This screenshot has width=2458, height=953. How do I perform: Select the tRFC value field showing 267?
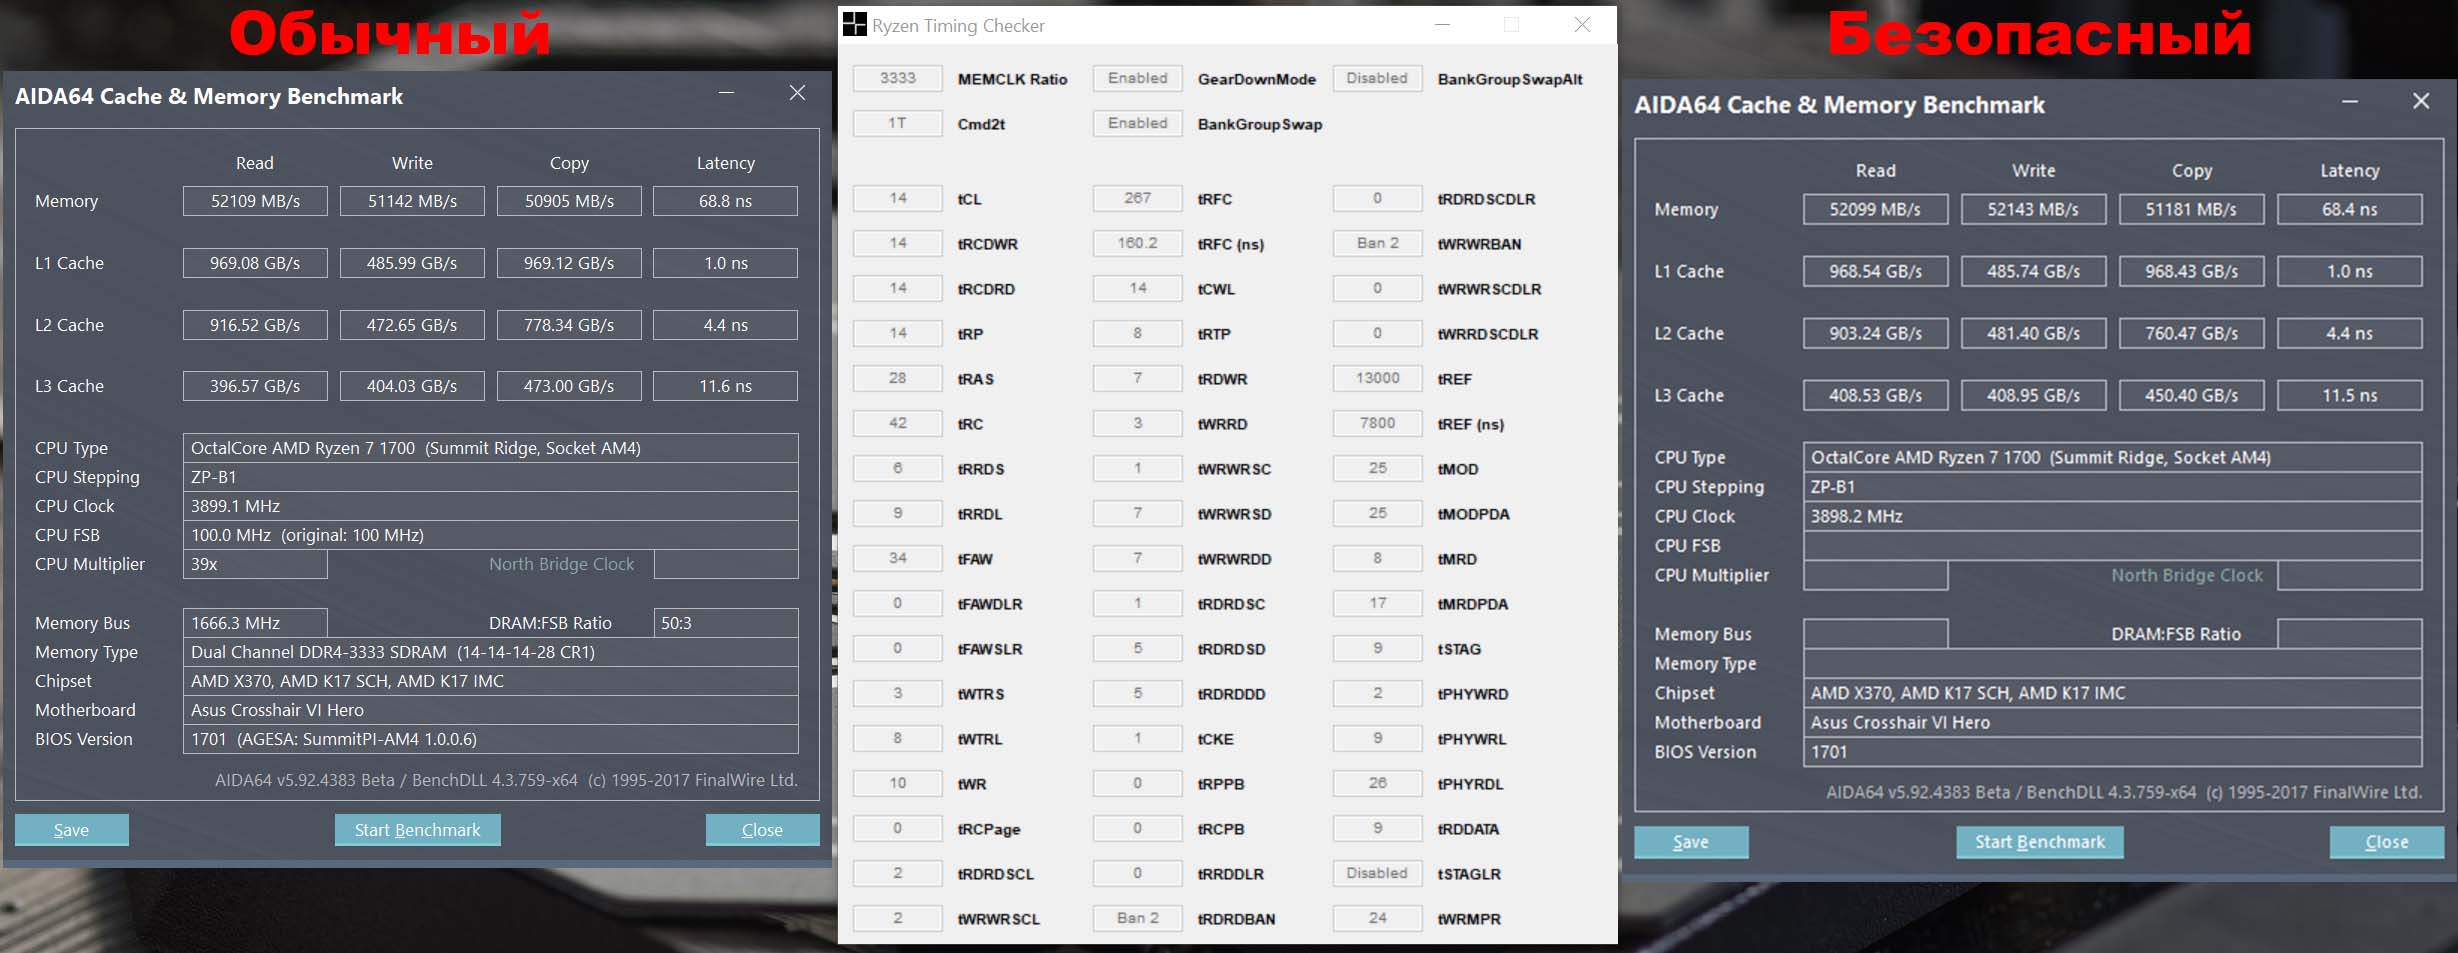tap(1138, 198)
